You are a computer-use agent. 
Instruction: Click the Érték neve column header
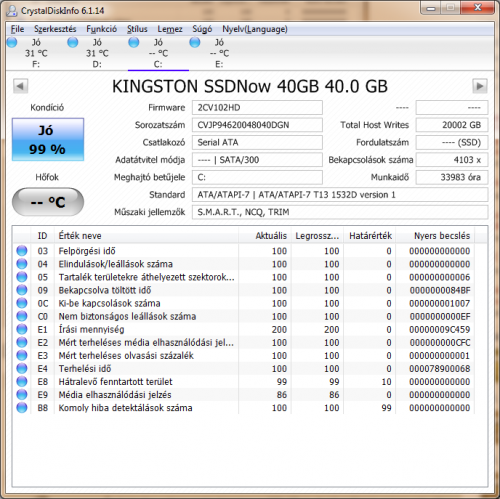point(146,236)
